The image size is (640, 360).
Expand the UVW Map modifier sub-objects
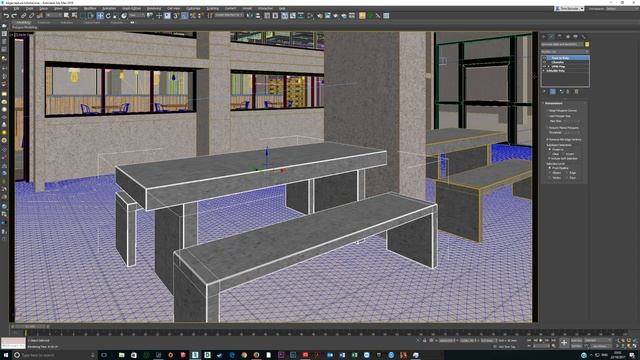[x=549, y=66]
